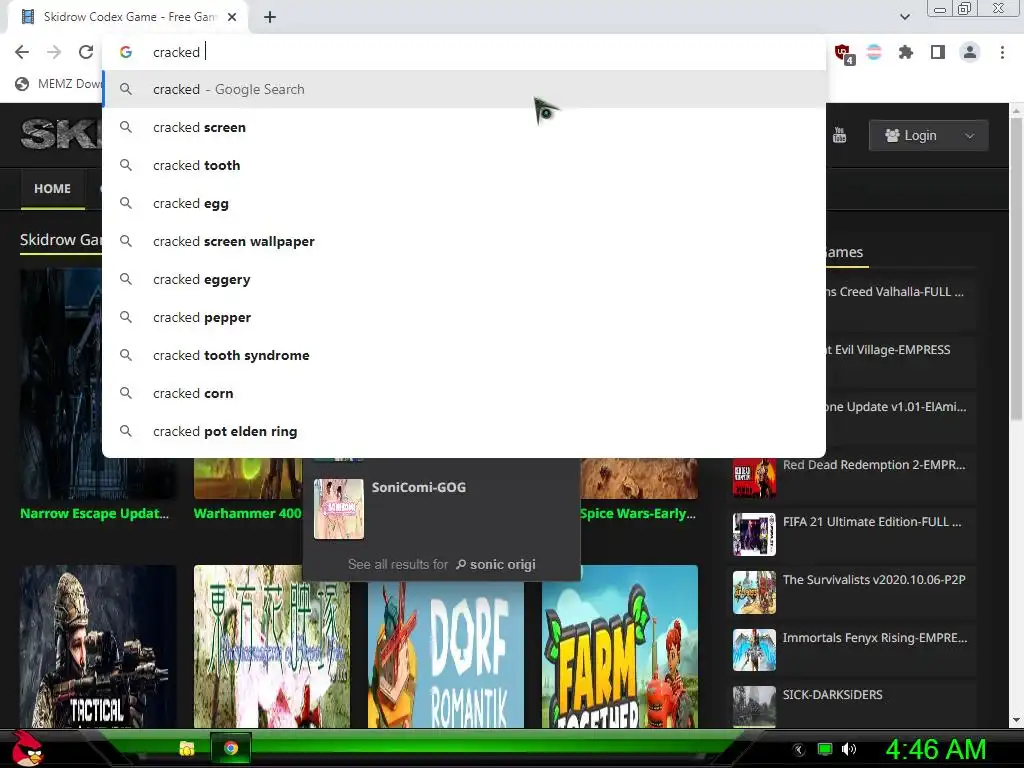
Task: Go back with the browser back arrow
Action: coord(22,52)
